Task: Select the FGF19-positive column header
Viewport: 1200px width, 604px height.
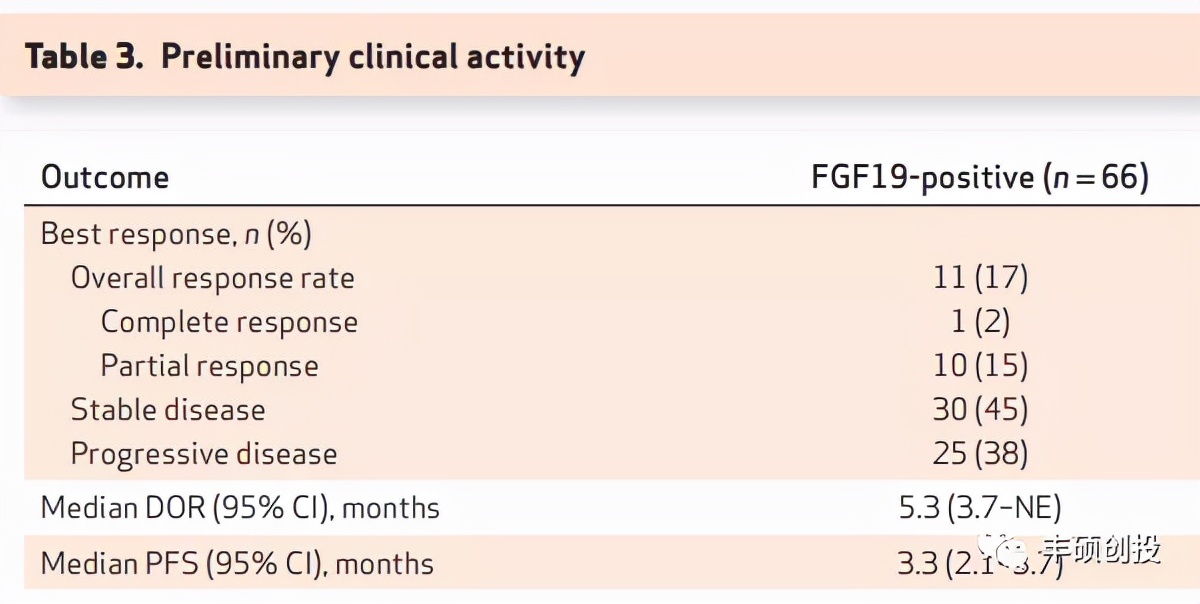Action: [980, 178]
